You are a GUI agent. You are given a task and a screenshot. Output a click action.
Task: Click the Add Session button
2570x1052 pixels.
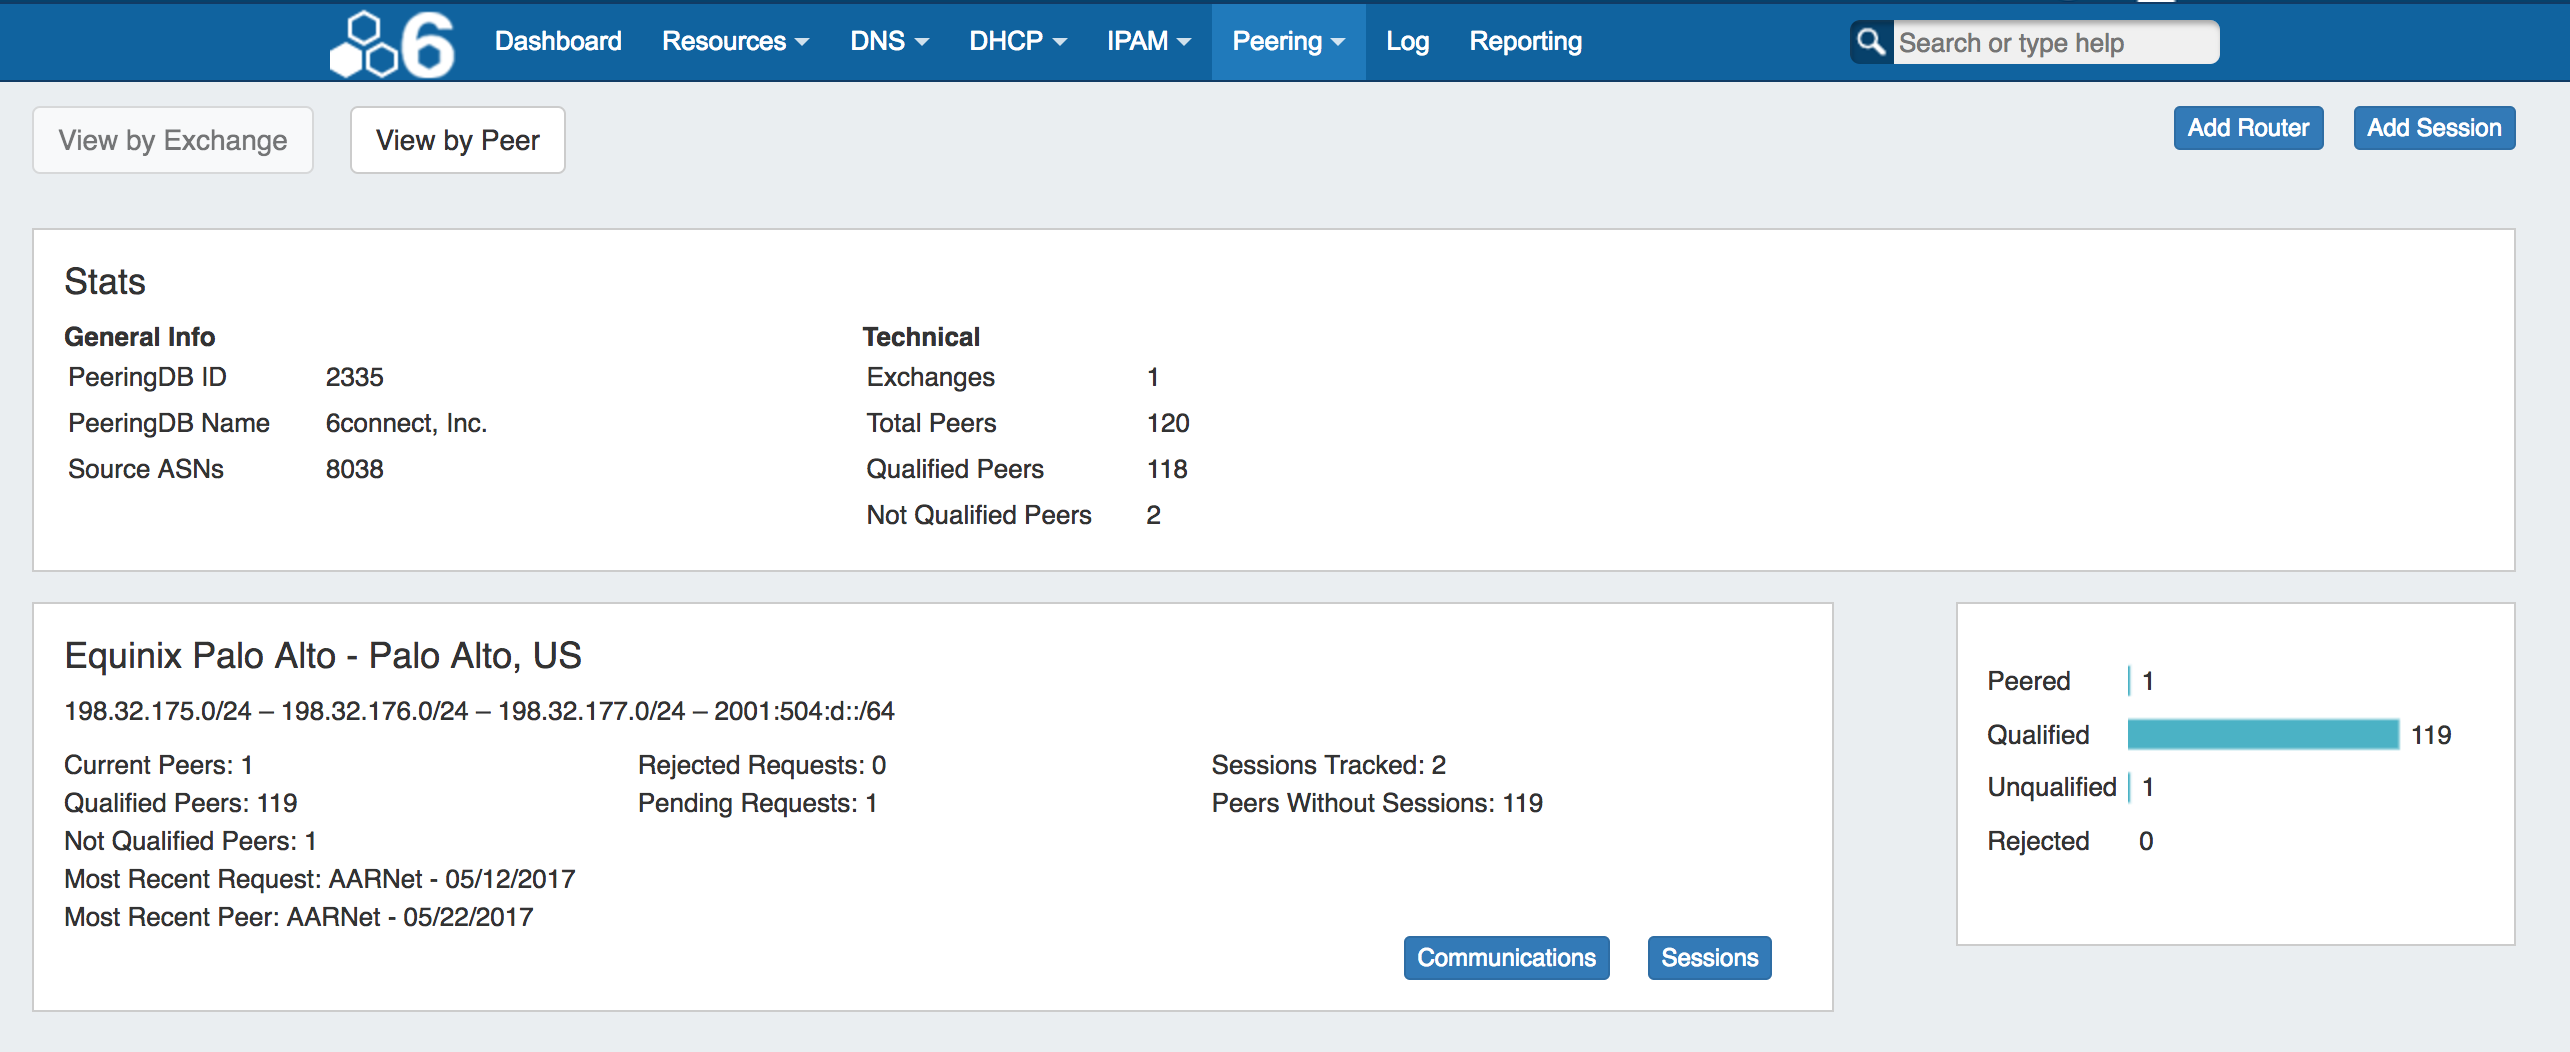2433,128
